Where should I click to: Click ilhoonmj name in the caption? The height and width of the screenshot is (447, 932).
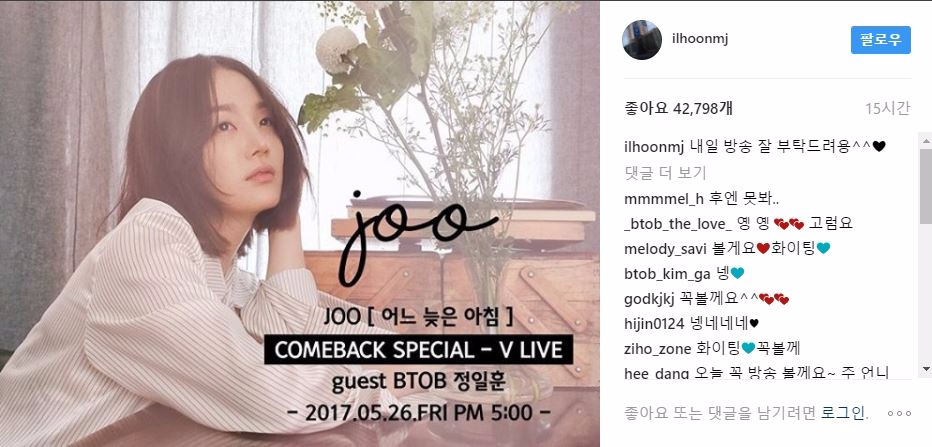(x=655, y=146)
